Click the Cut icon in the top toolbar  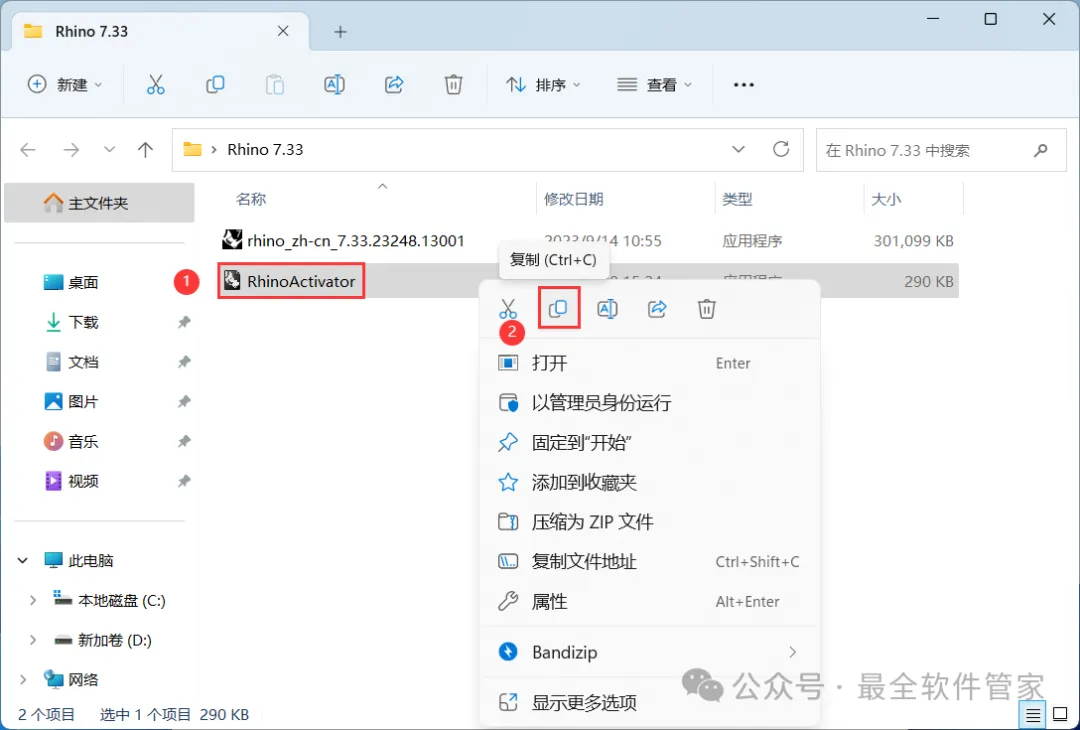pos(156,85)
